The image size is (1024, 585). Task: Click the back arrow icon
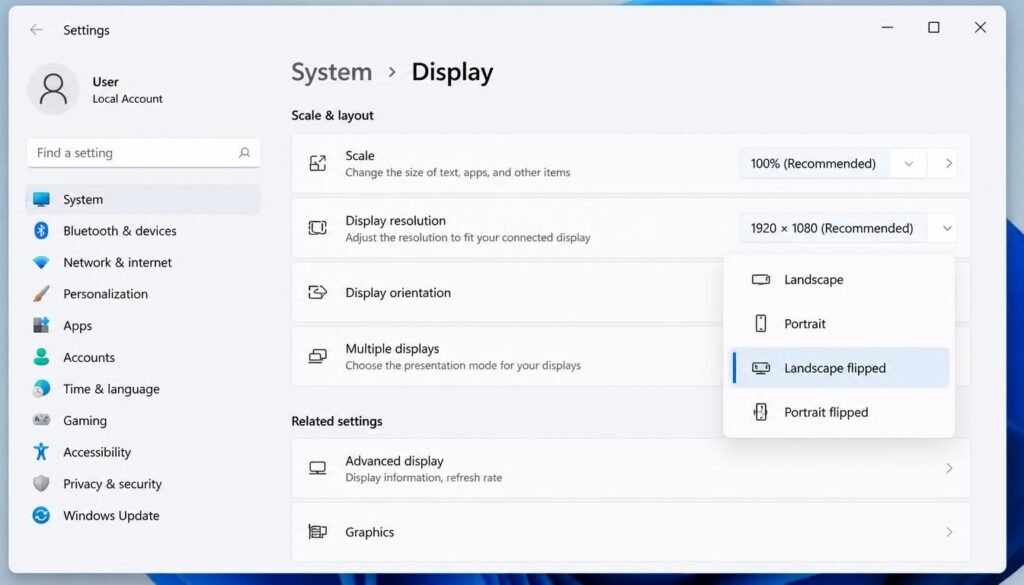(x=37, y=29)
